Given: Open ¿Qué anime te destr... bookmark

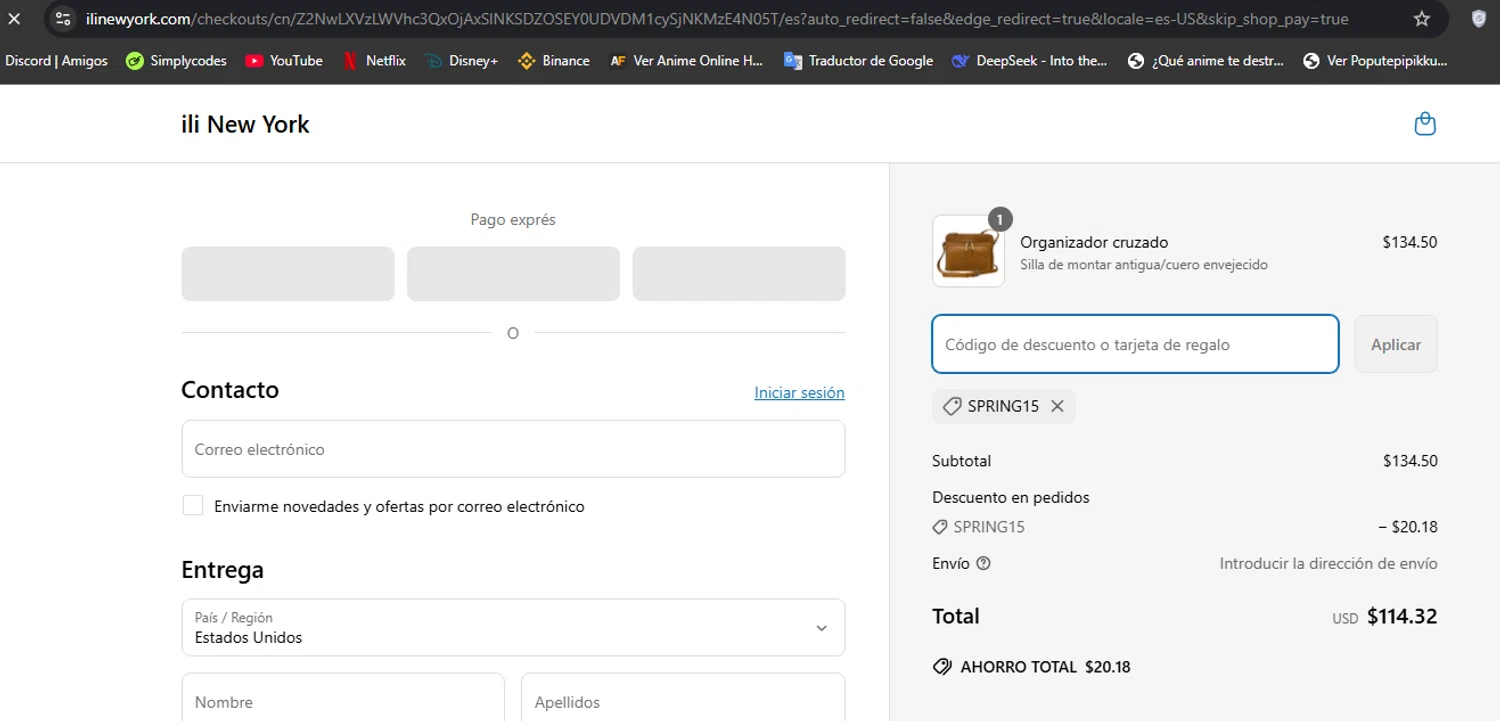Looking at the screenshot, I should pyautogui.click(x=1206, y=61).
